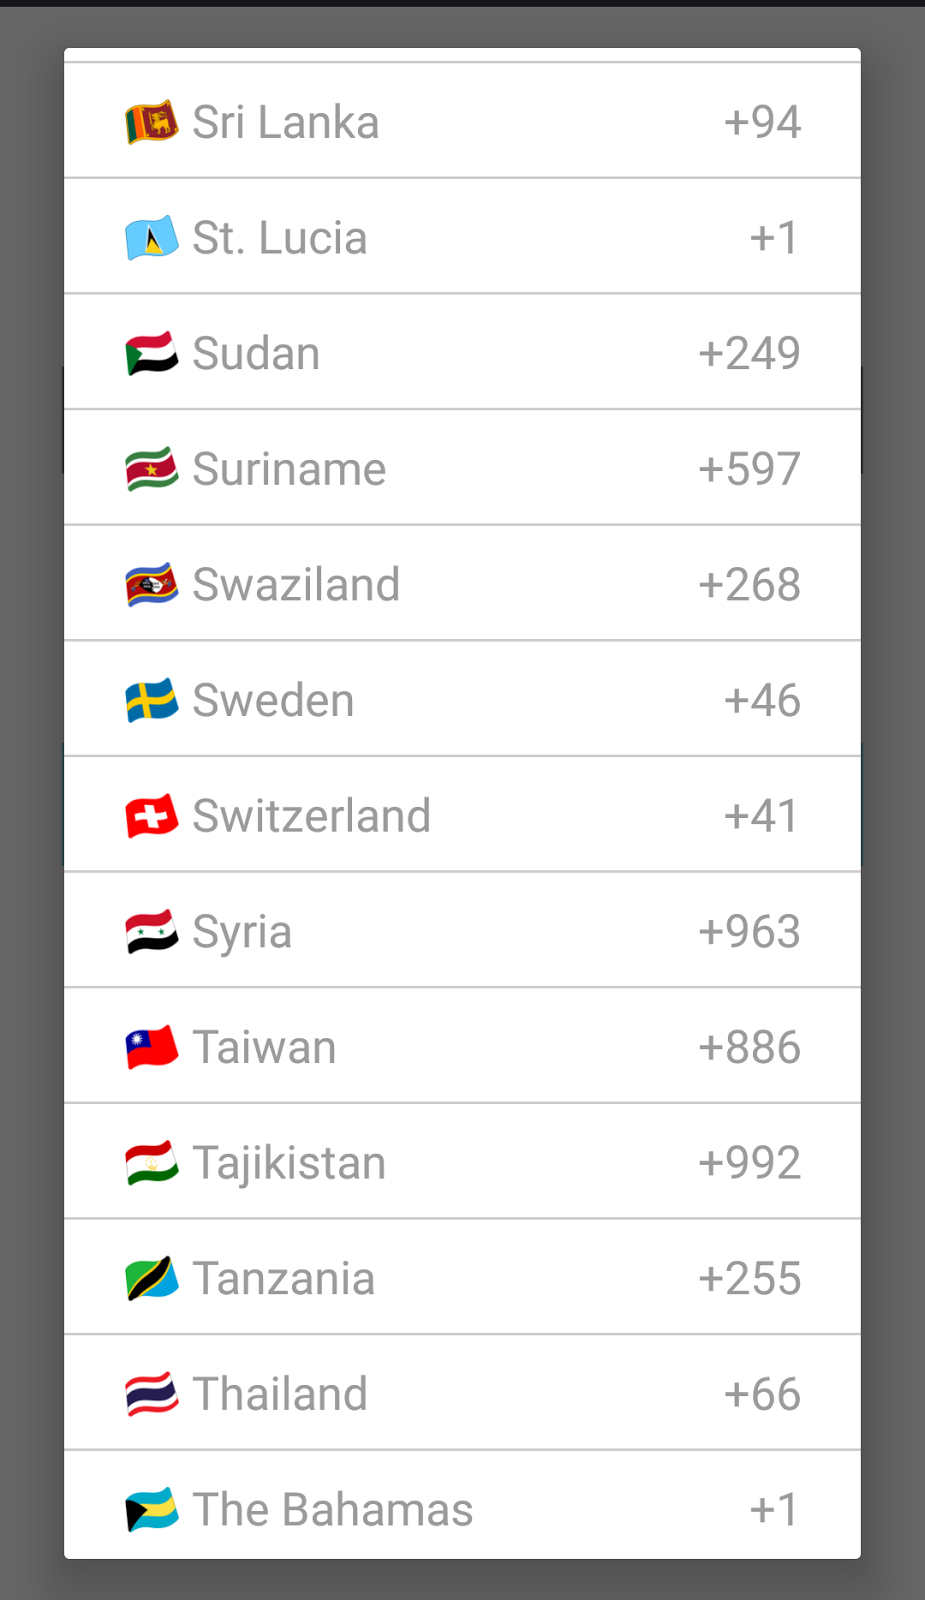
Task: Pick the +886 Taiwan code
Action: [749, 1047]
